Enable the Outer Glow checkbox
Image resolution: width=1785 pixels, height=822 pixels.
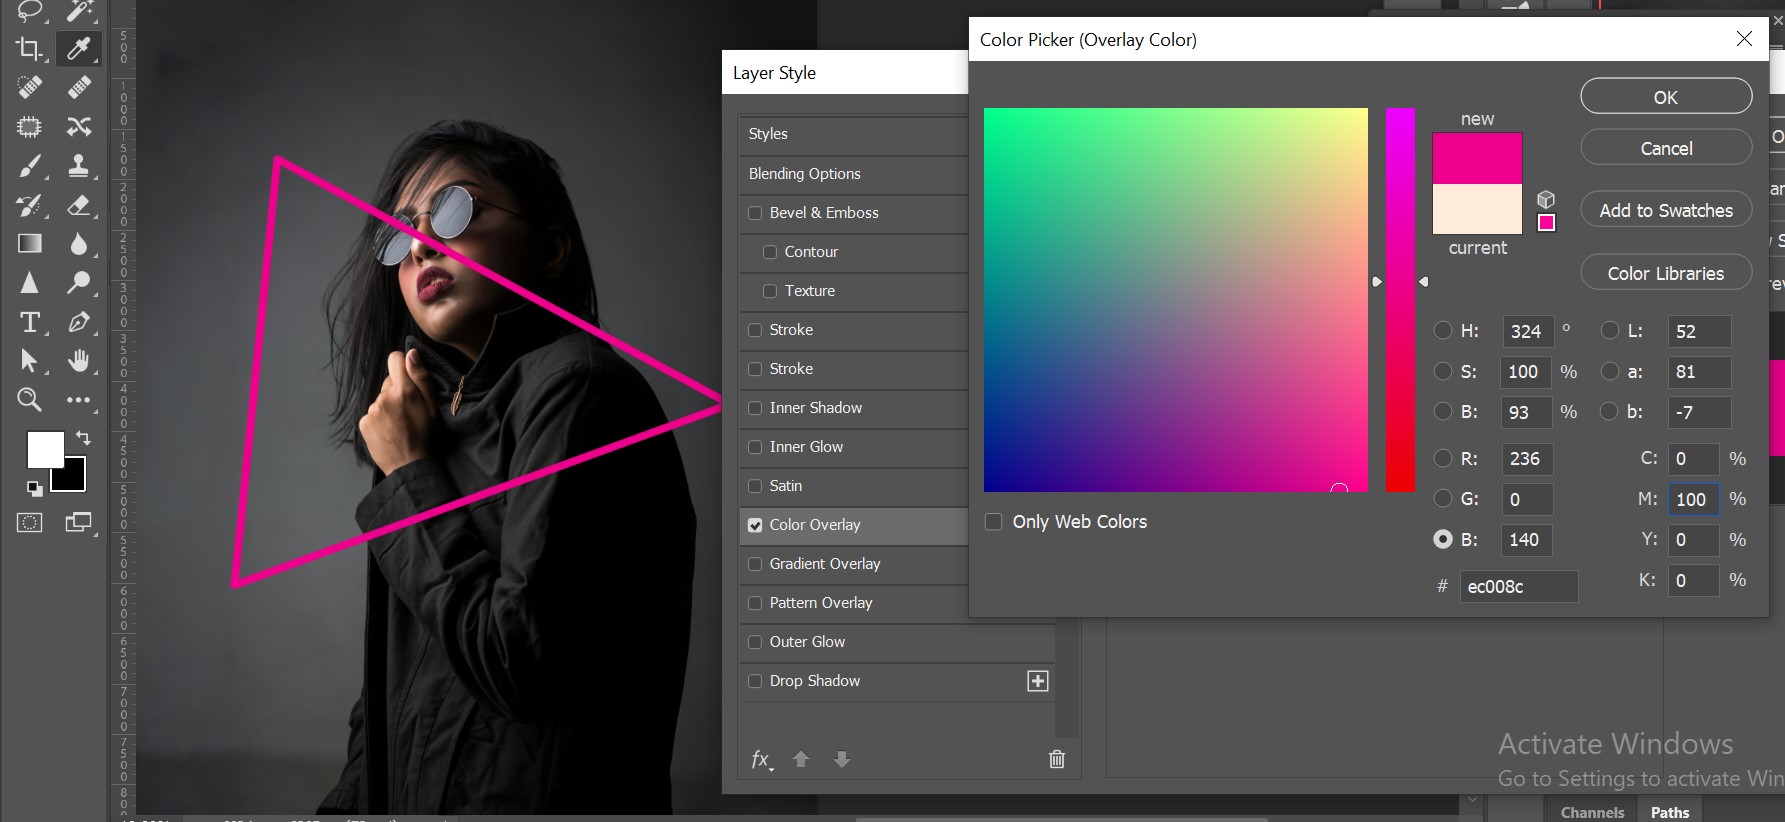pyautogui.click(x=755, y=642)
